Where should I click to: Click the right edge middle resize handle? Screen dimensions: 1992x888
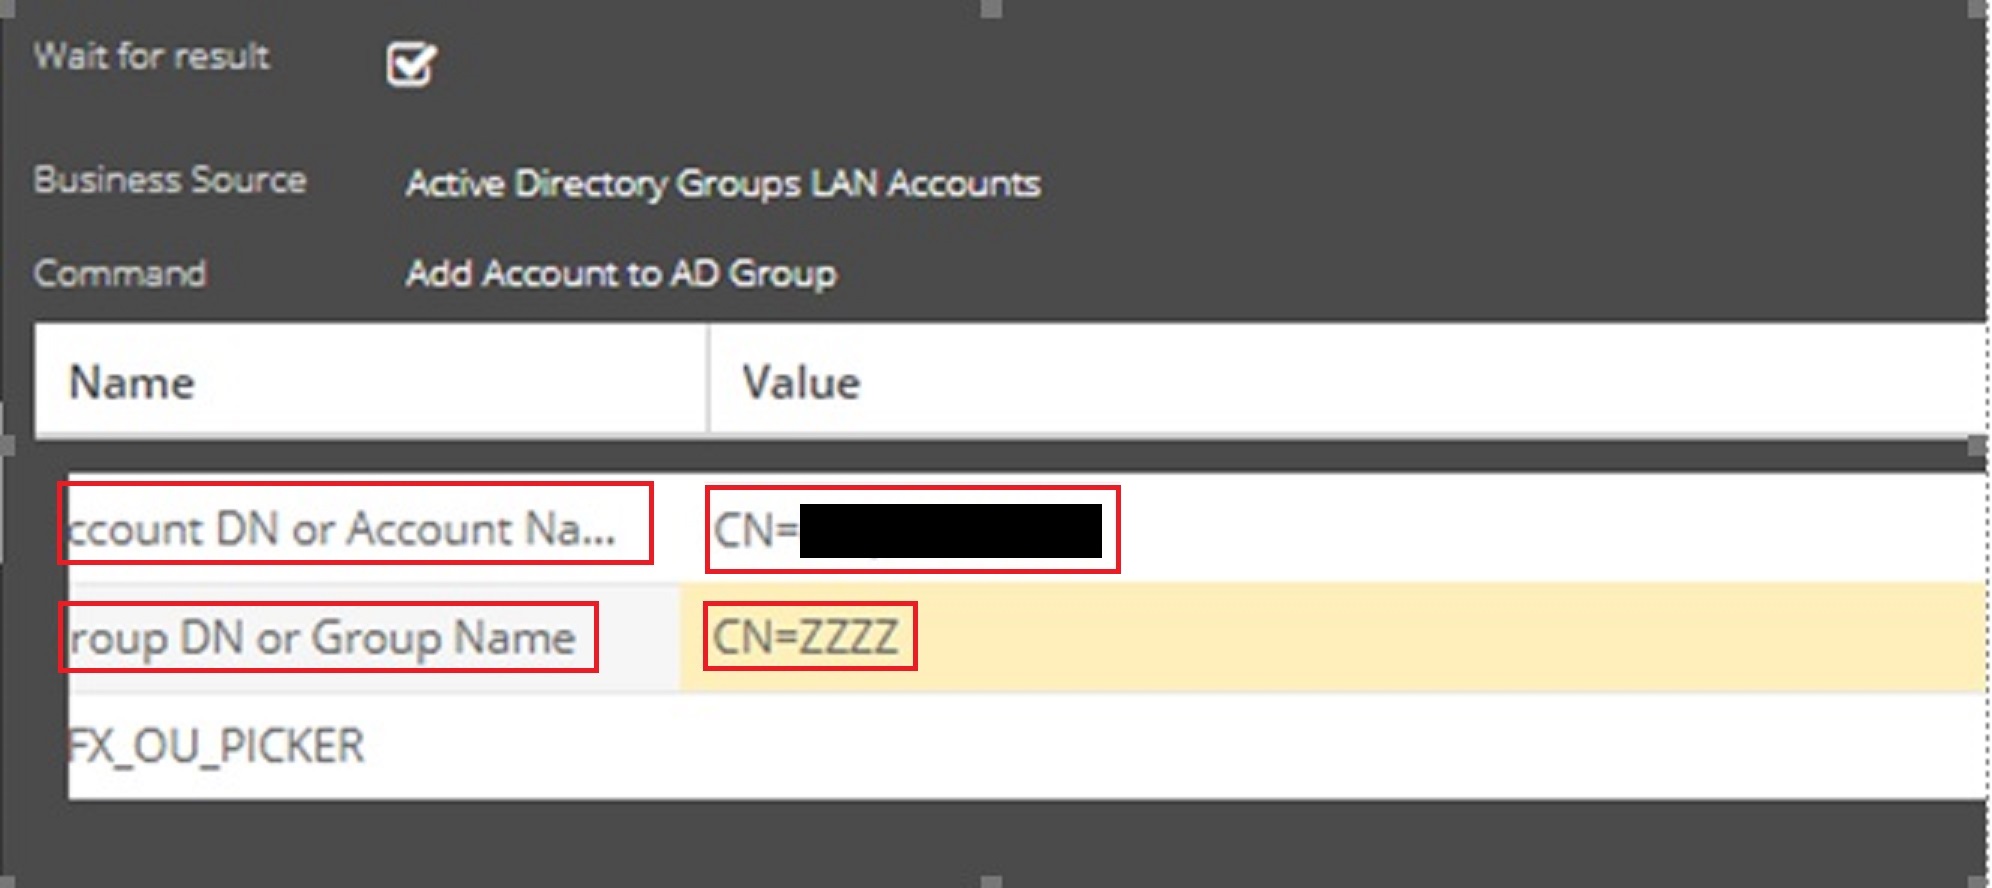[x=1977, y=444]
